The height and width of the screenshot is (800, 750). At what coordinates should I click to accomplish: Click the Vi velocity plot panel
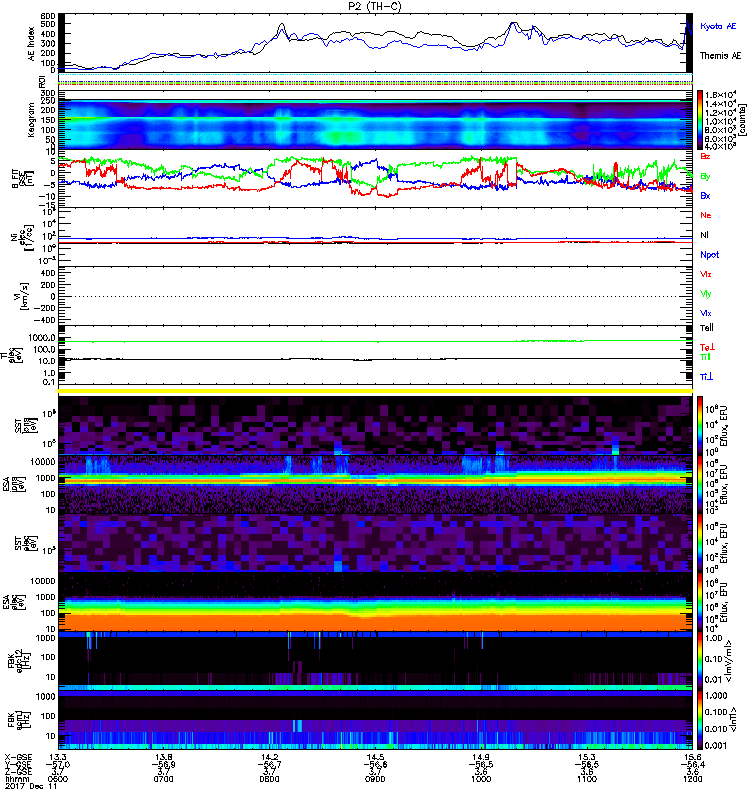tap(375, 296)
